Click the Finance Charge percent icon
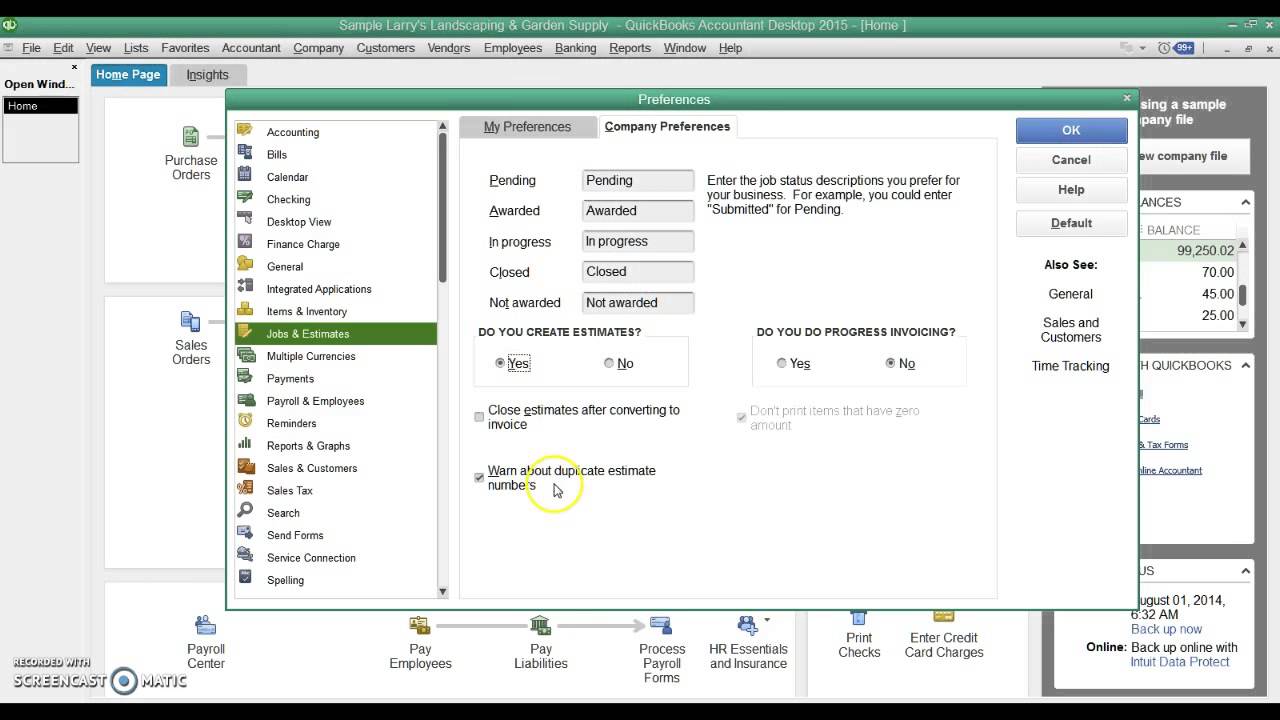The width and height of the screenshot is (1280, 720). (x=245, y=243)
